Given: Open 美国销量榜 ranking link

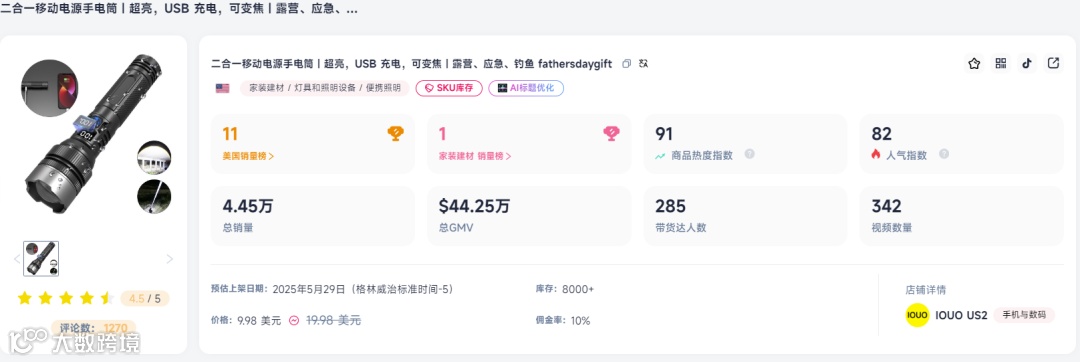Looking at the screenshot, I should tap(248, 156).
